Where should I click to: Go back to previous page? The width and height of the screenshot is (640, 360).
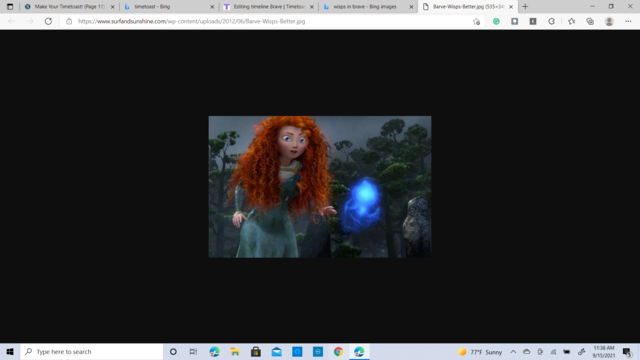11,21
